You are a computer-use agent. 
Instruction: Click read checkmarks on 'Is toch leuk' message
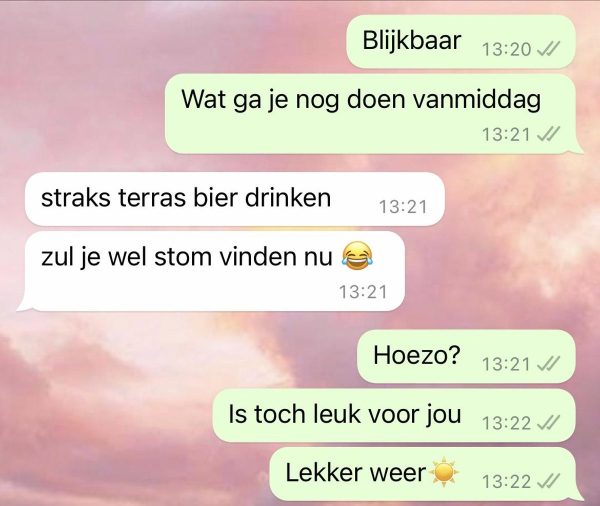coord(549,423)
